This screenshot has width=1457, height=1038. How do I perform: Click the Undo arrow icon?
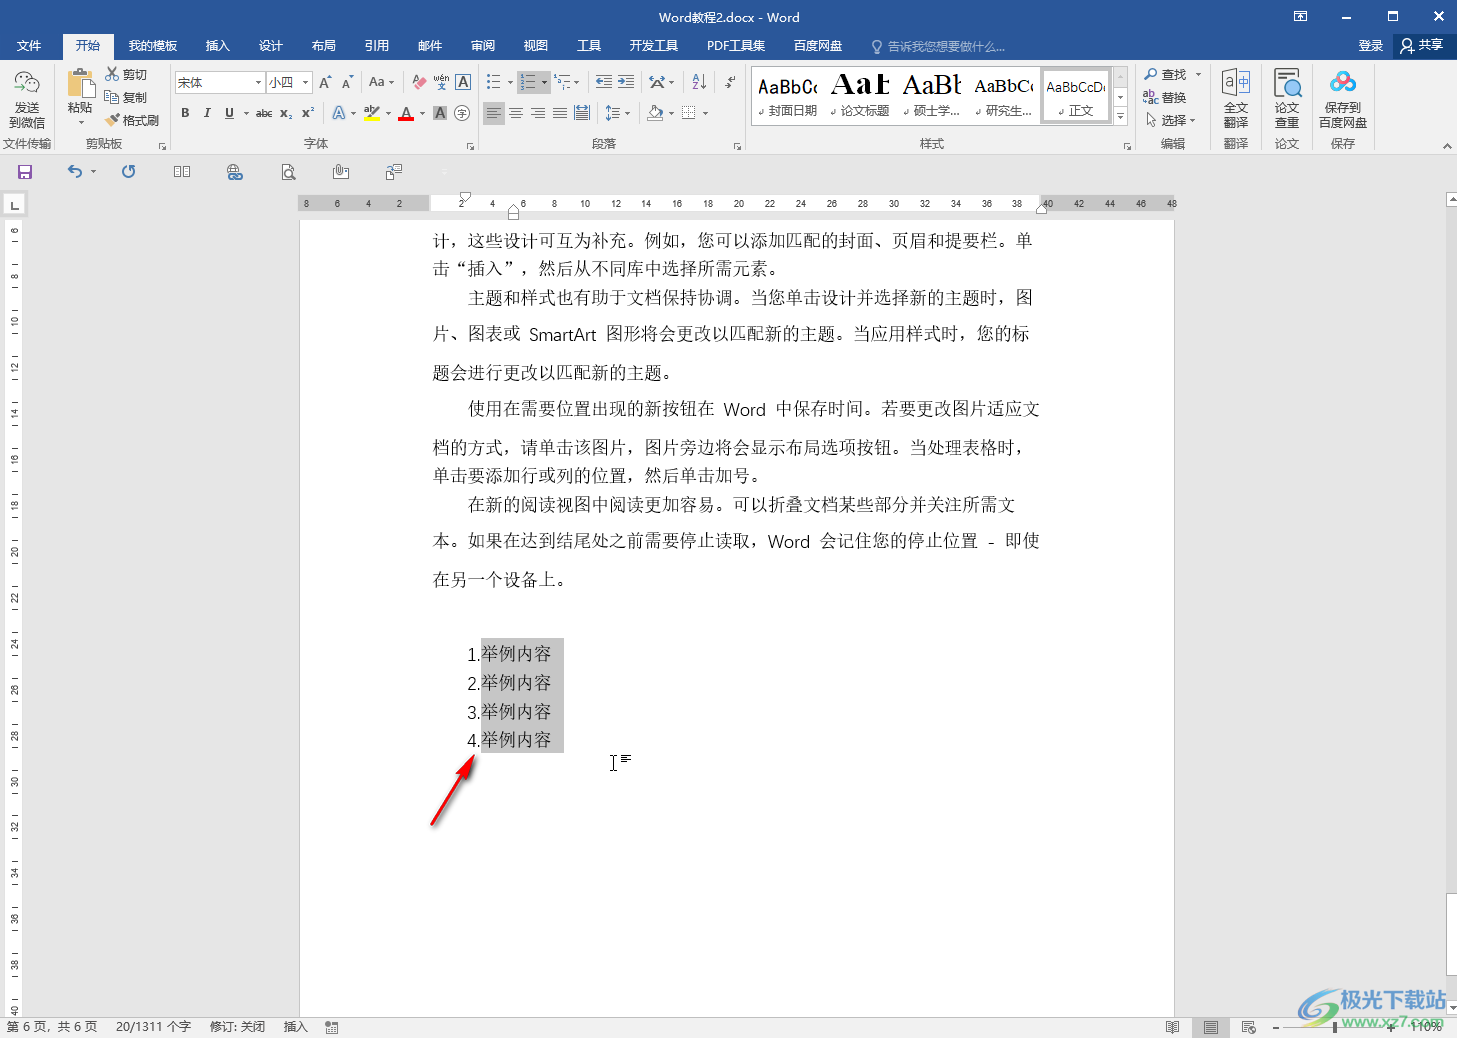point(75,172)
